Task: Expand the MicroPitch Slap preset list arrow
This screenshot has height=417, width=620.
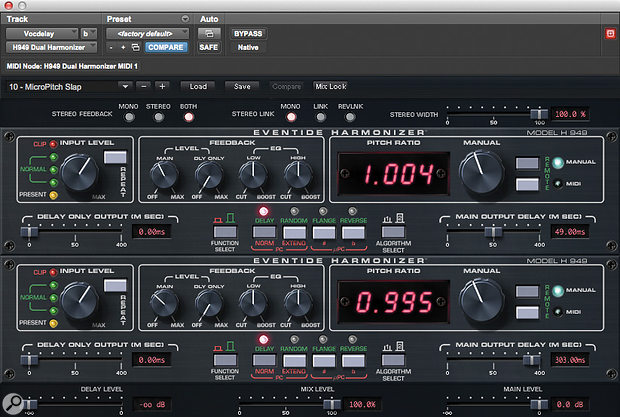Action: (125, 87)
